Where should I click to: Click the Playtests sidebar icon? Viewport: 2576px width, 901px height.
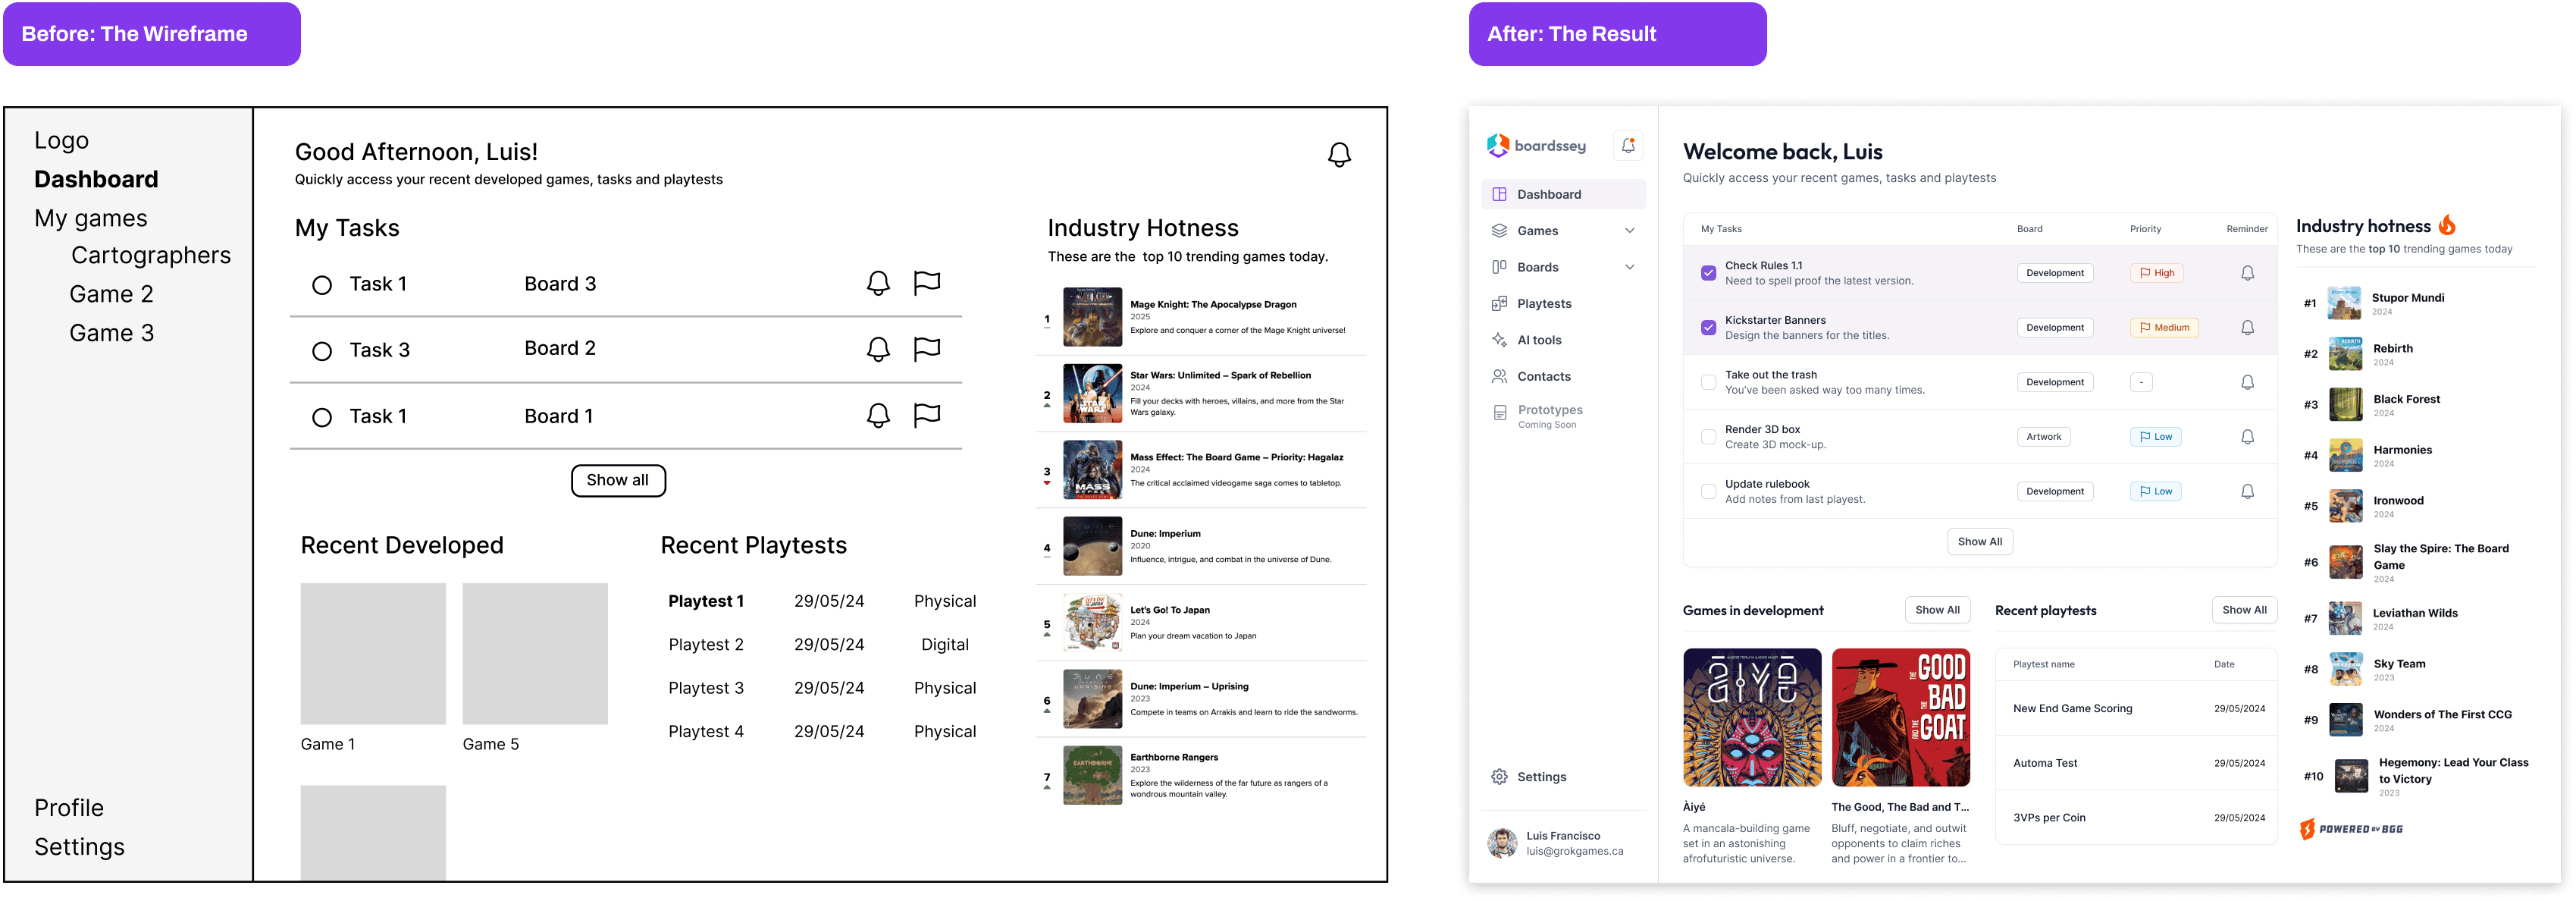click(1499, 304)
